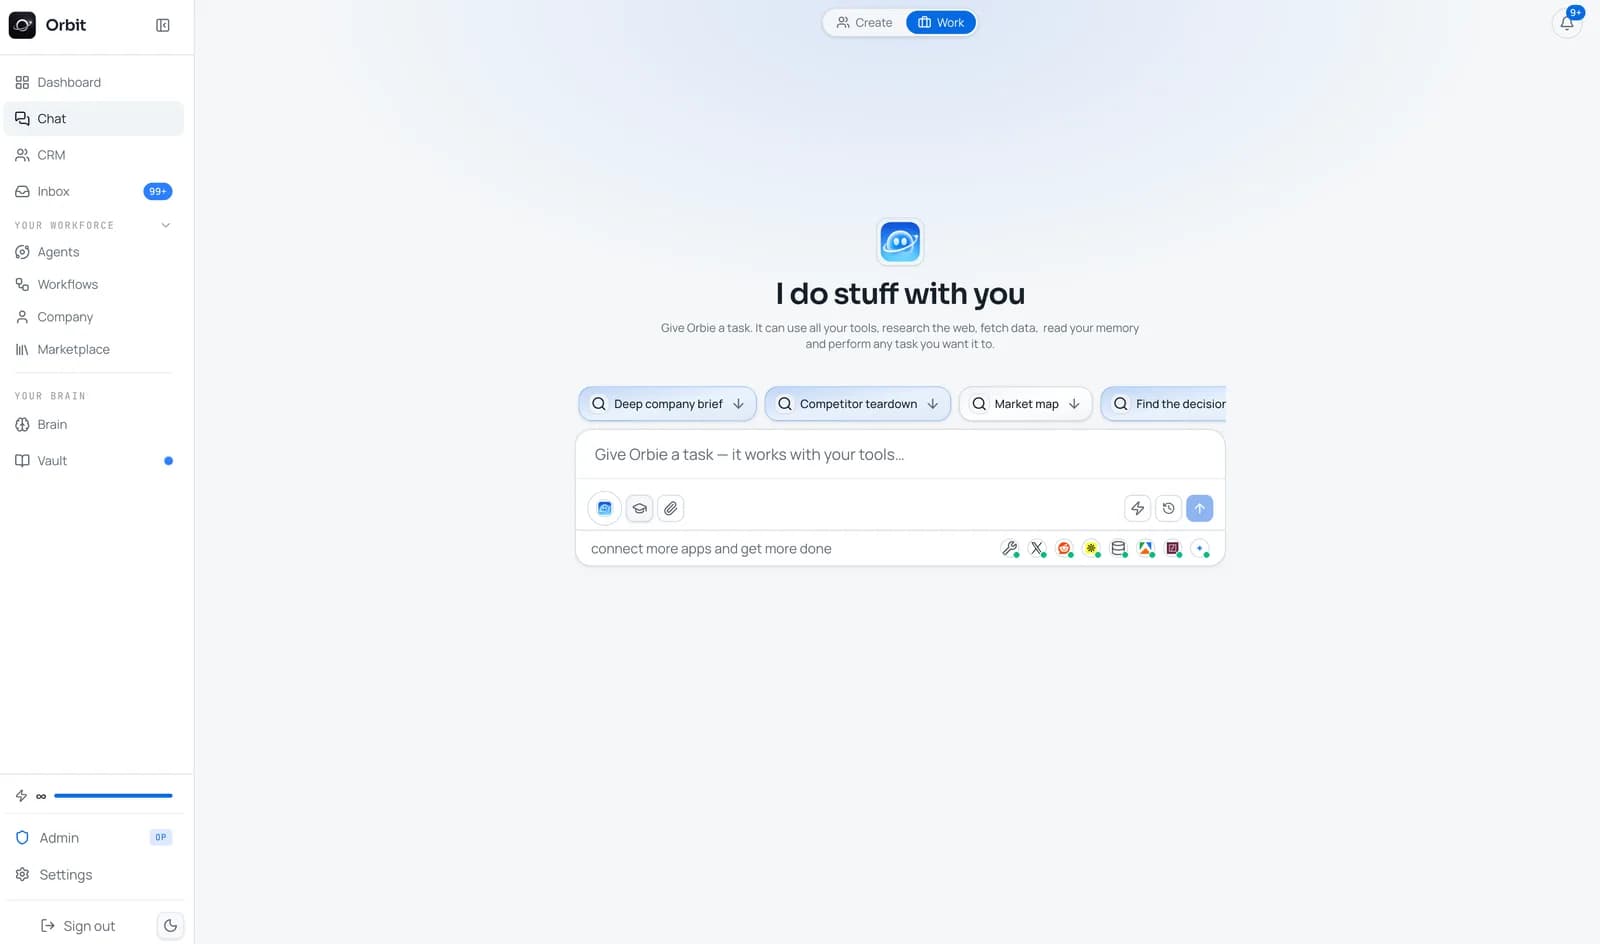Open the Brain section

click(x=94, y=424)
